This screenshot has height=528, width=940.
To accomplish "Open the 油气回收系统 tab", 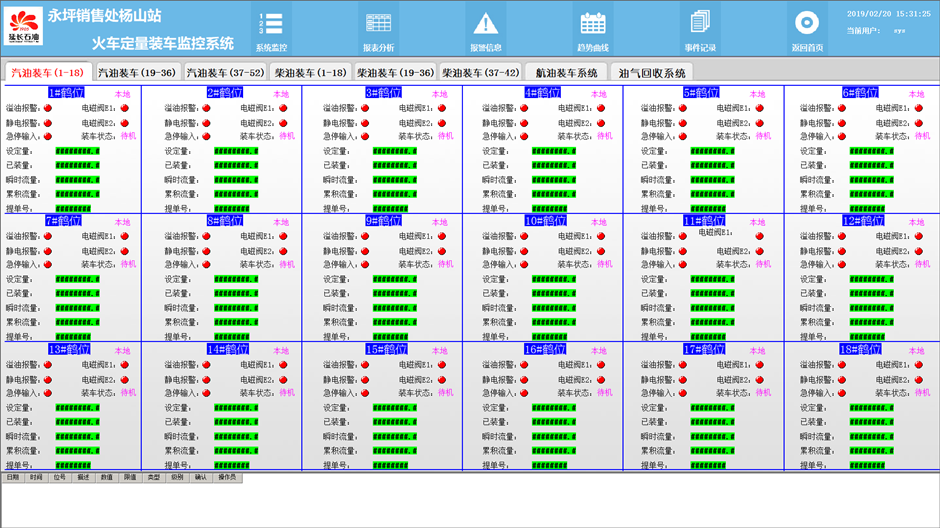I will coord(652,73).
